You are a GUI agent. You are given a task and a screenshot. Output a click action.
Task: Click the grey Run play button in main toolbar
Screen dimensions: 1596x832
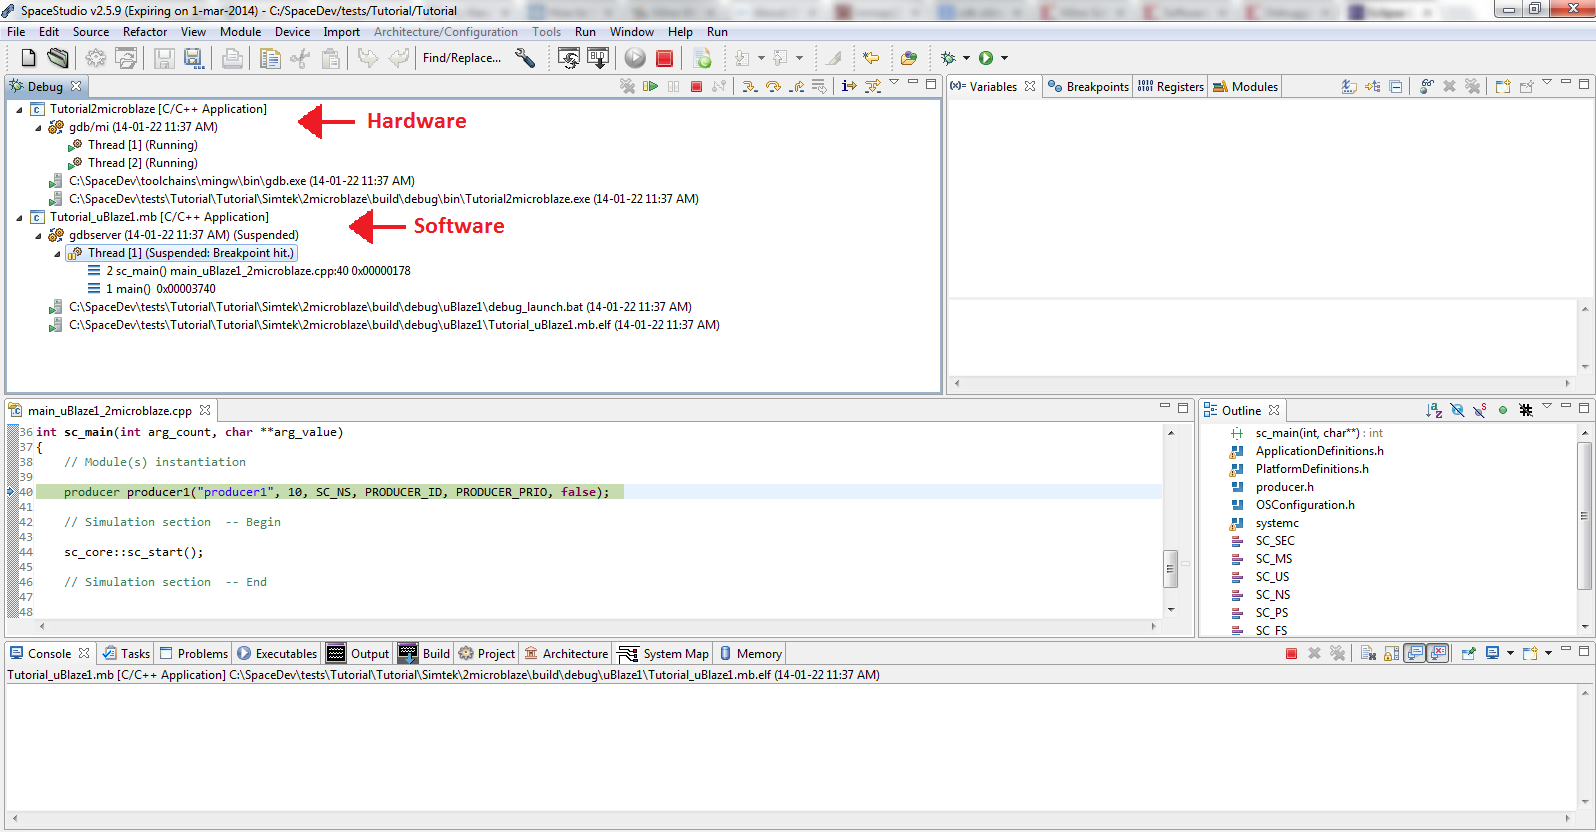635,58
